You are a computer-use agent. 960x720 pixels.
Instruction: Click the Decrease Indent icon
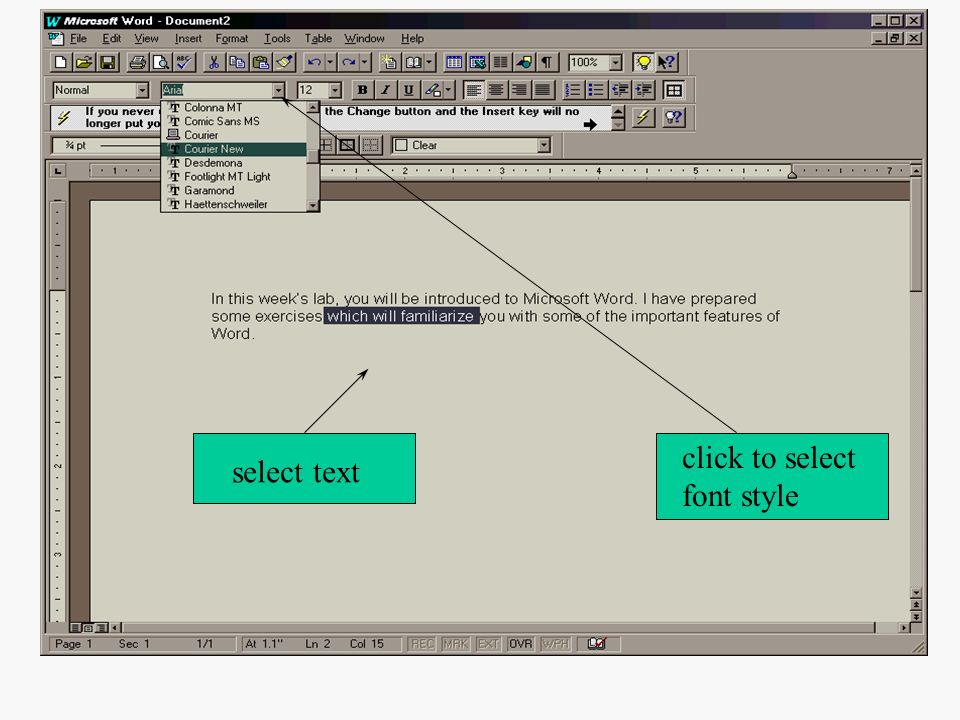pyautogui.click(x=620, y=90)
